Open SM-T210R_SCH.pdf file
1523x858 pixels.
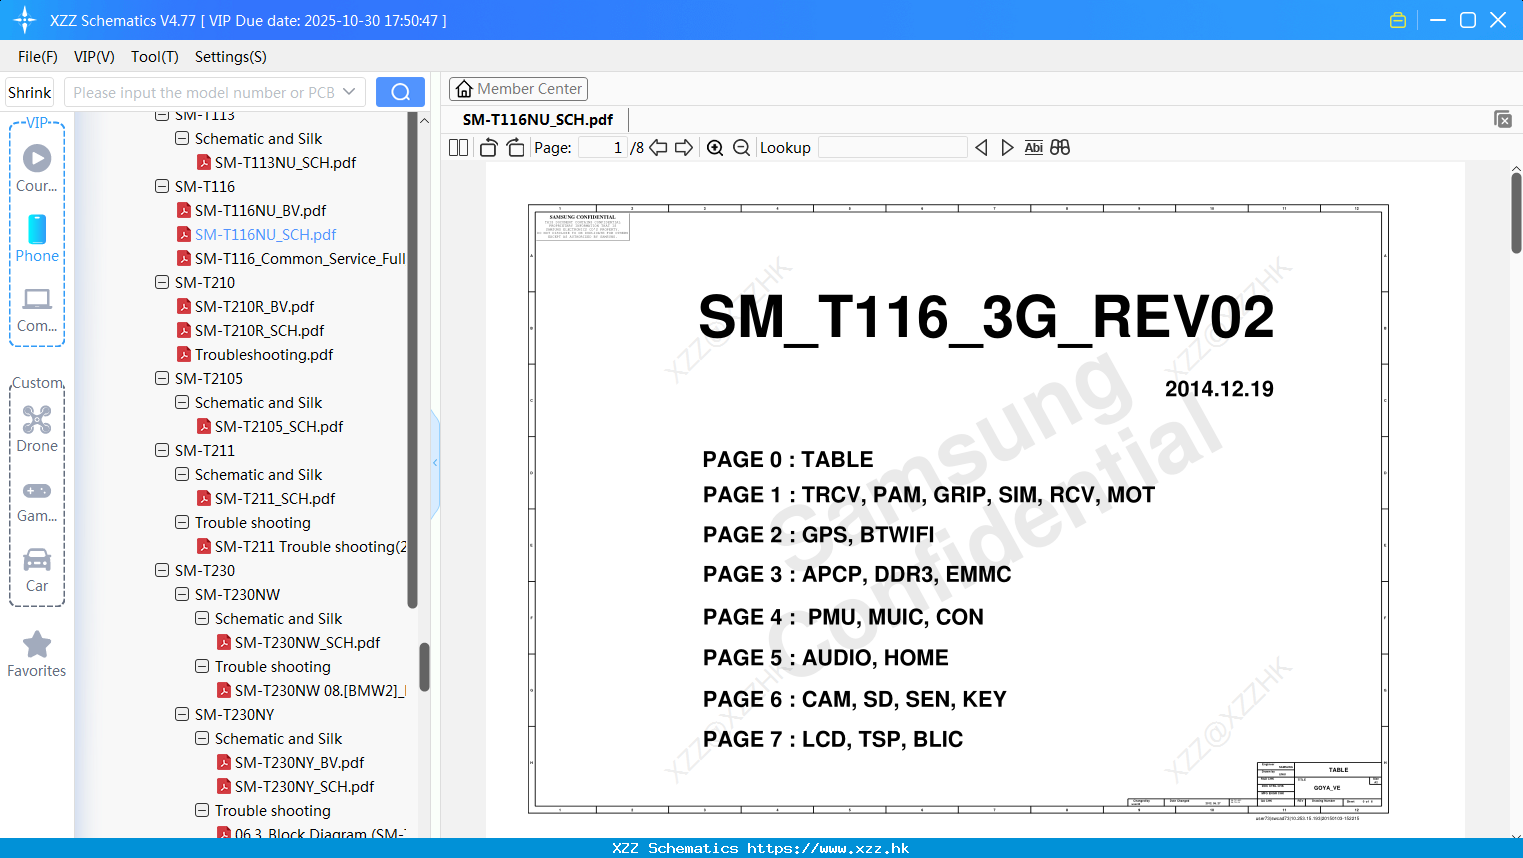point(259,330)
